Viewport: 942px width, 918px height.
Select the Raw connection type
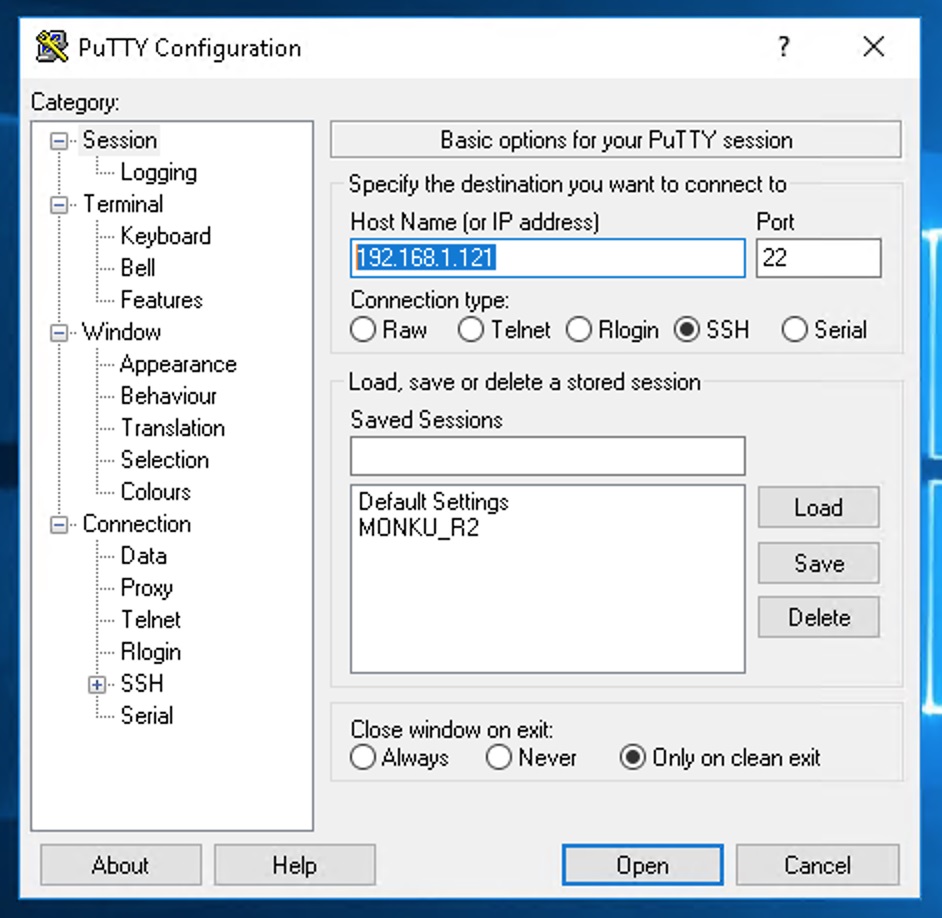point(364,330)
